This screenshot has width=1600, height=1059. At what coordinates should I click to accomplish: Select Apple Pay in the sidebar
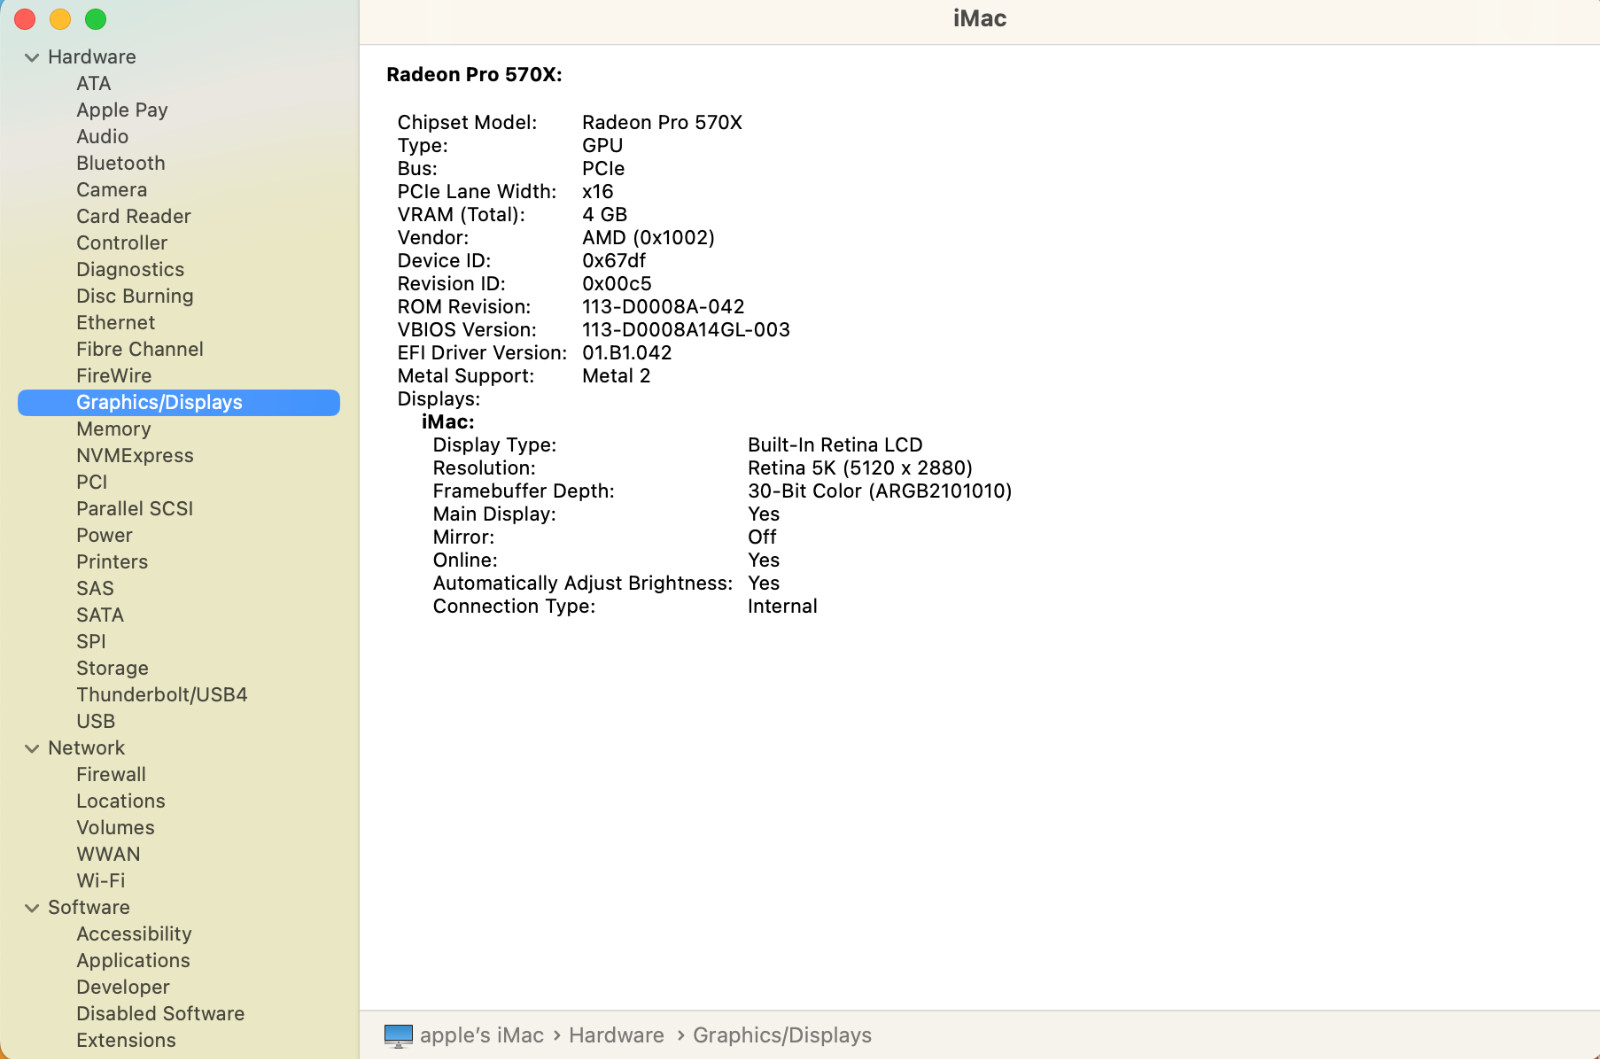(x=122, y=110)
